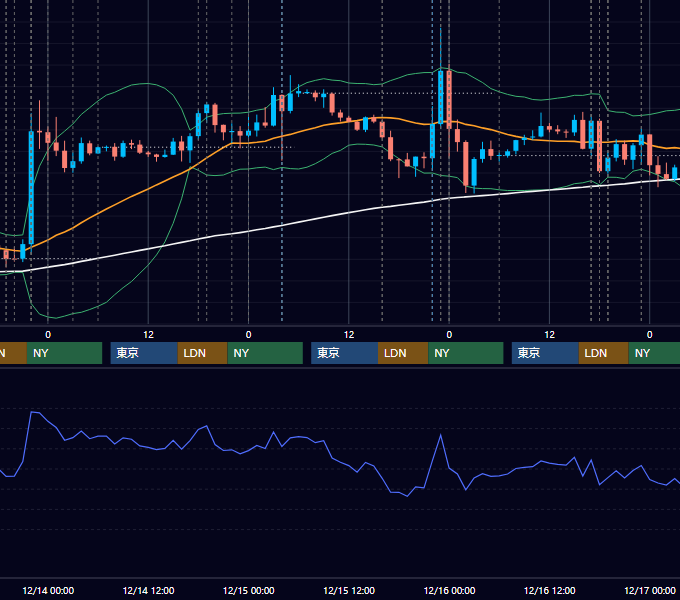
Task: Click the NY session block spanning 12/14 00:00
Action: tap(64, 353)
